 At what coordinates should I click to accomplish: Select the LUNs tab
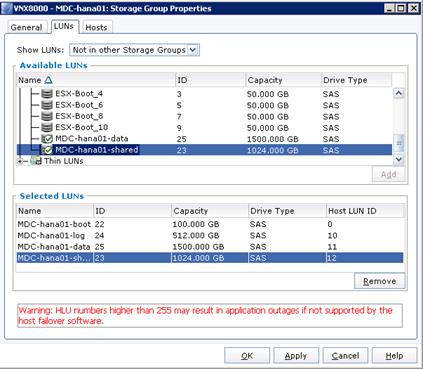tap(64, 26)
